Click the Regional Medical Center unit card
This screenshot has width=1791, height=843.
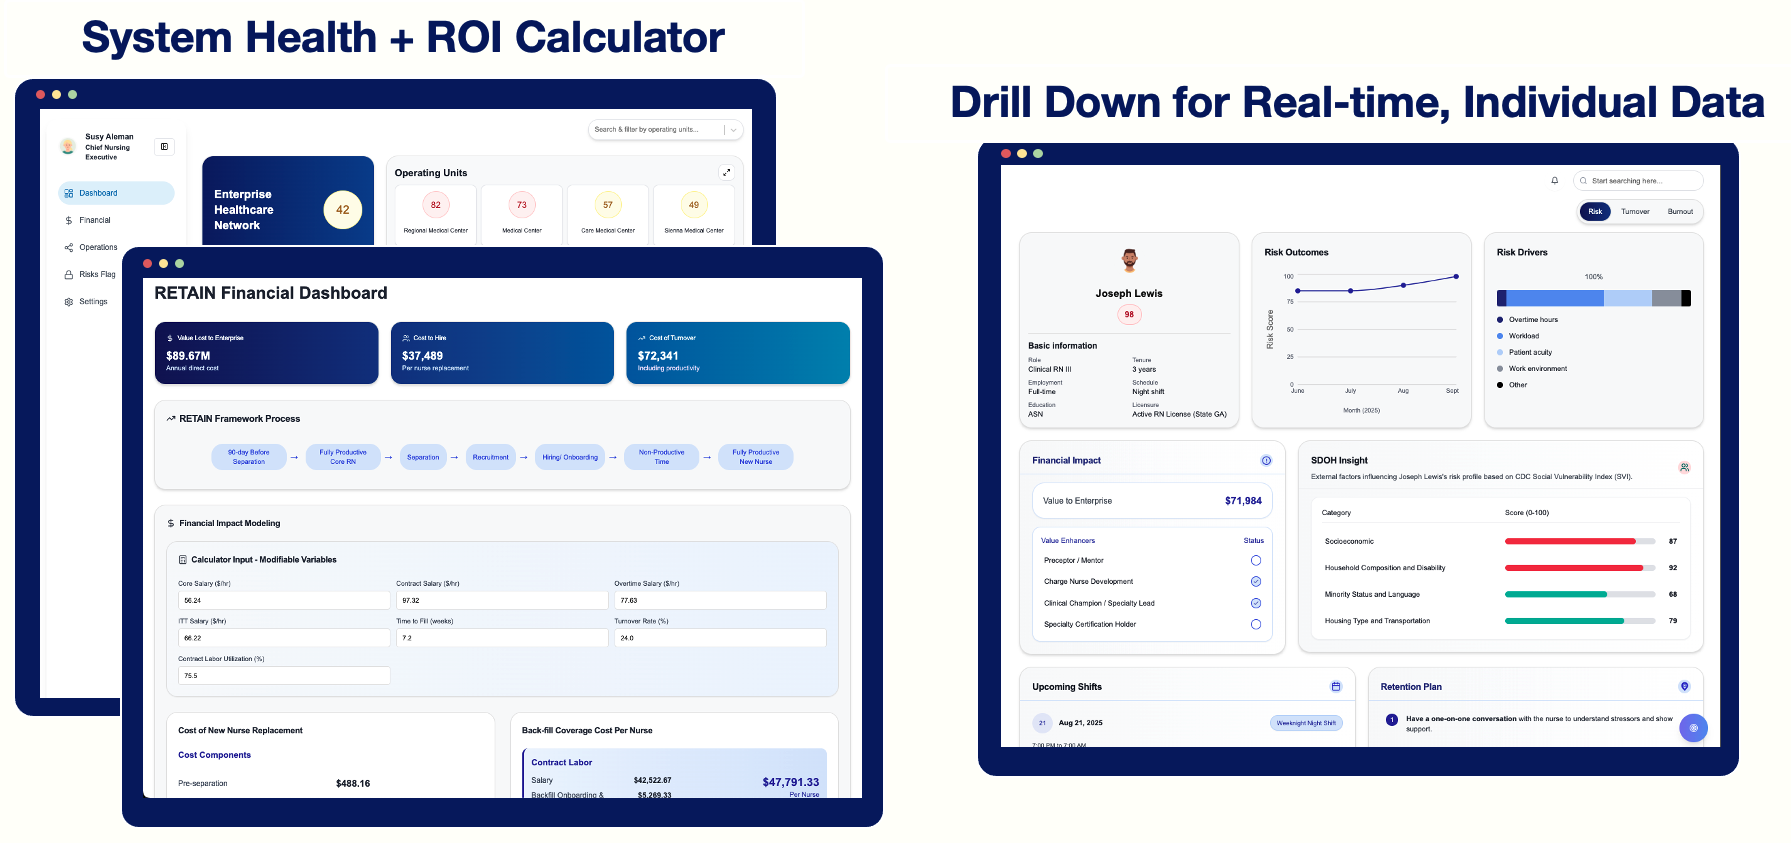pos(436,214)
